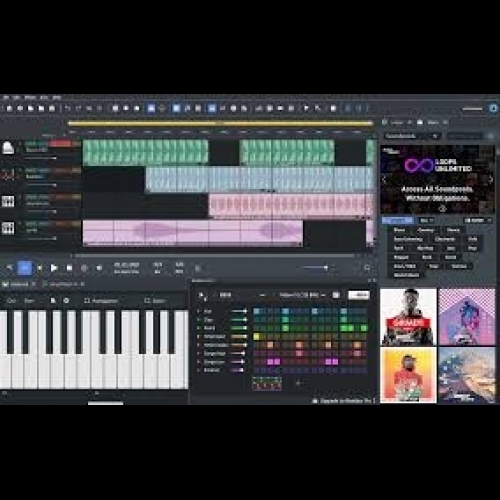Expand the sort dropdown right of genre filter
The image size is (500, 500).
pos(478,220)
